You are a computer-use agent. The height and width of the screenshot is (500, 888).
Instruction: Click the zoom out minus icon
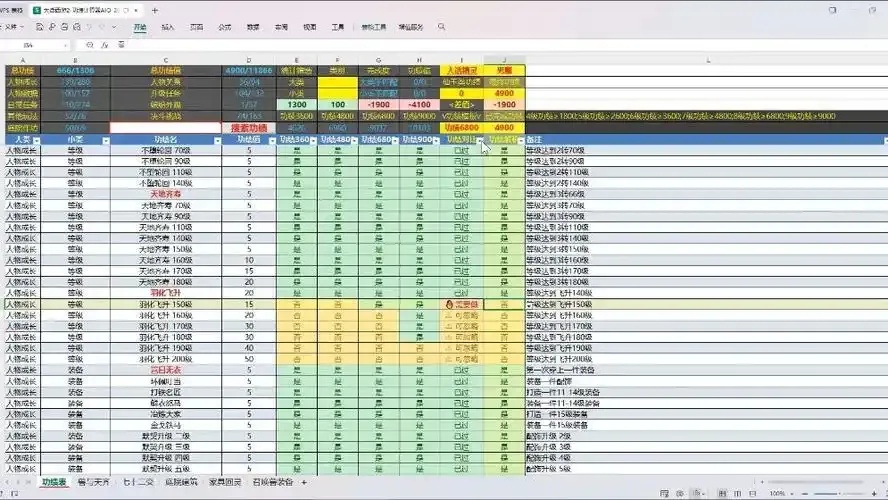point(805,494)
